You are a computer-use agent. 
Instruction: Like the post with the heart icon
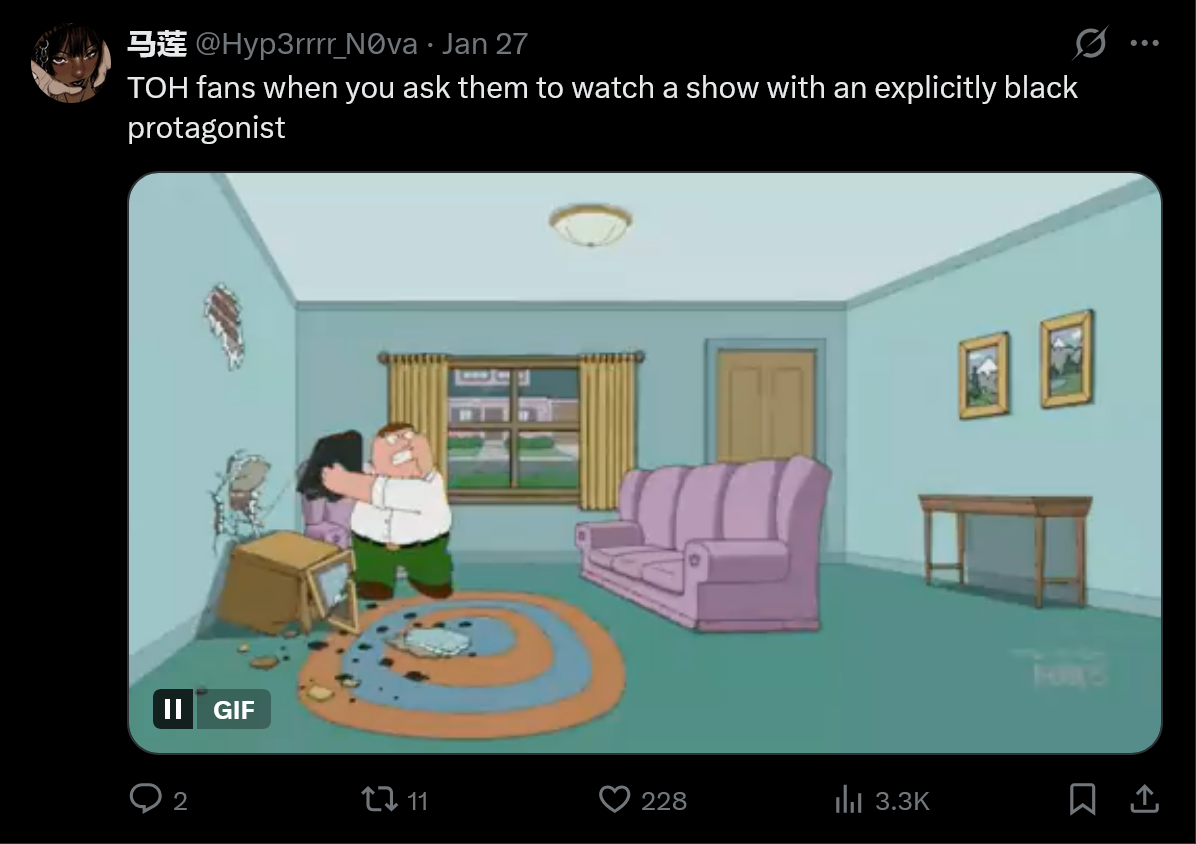614,799
